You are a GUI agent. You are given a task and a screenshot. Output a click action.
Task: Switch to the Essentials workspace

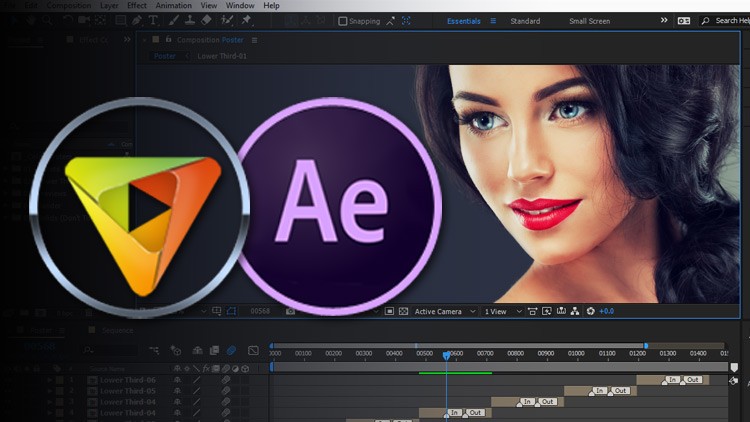[463, 21]
